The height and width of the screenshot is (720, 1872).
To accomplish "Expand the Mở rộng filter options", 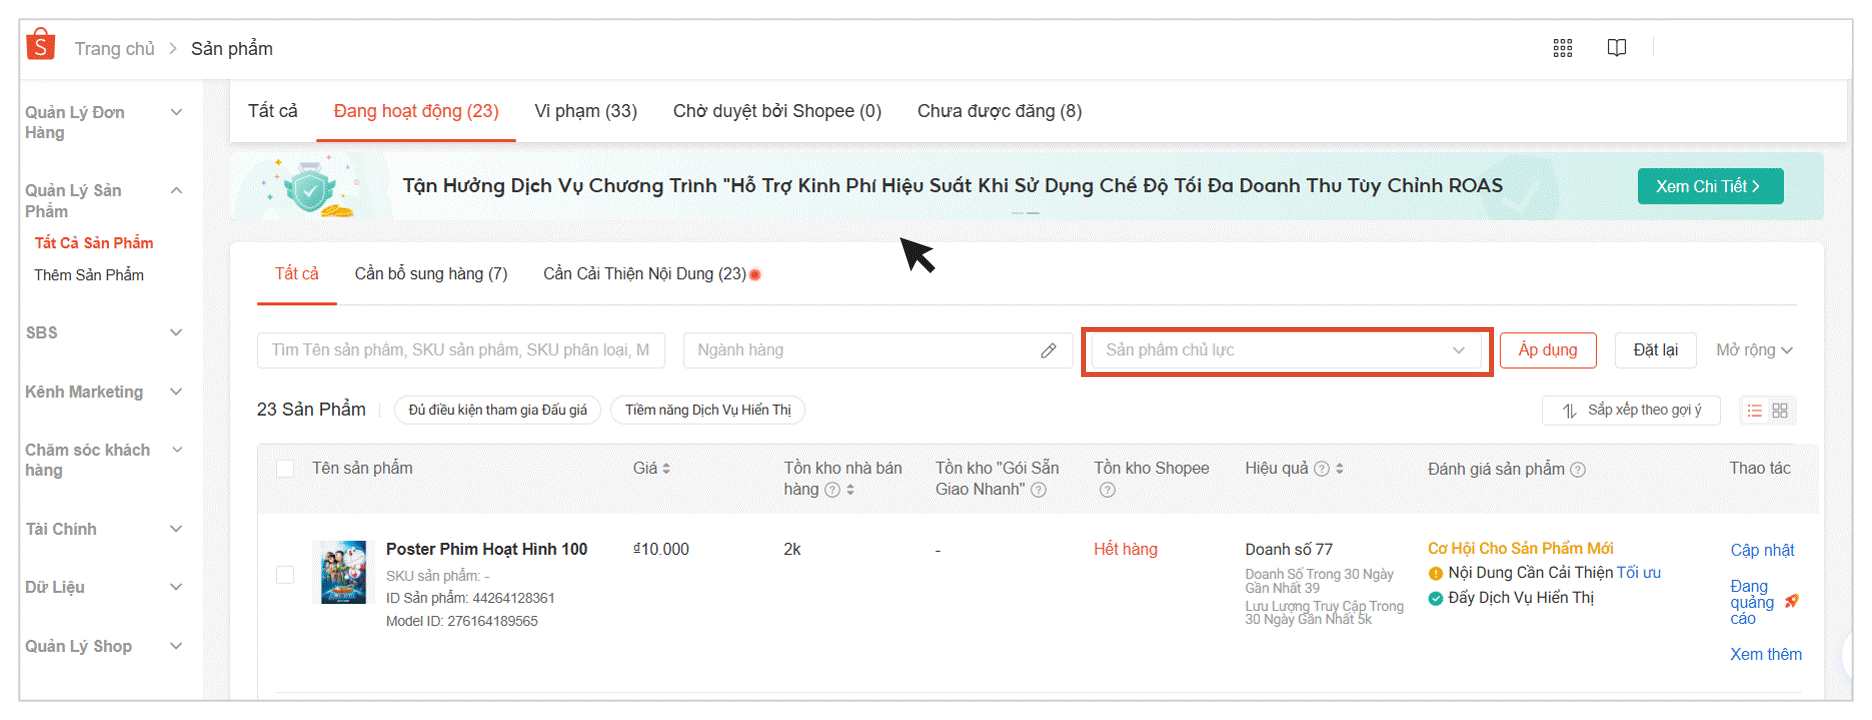I will click(1754, 350).
